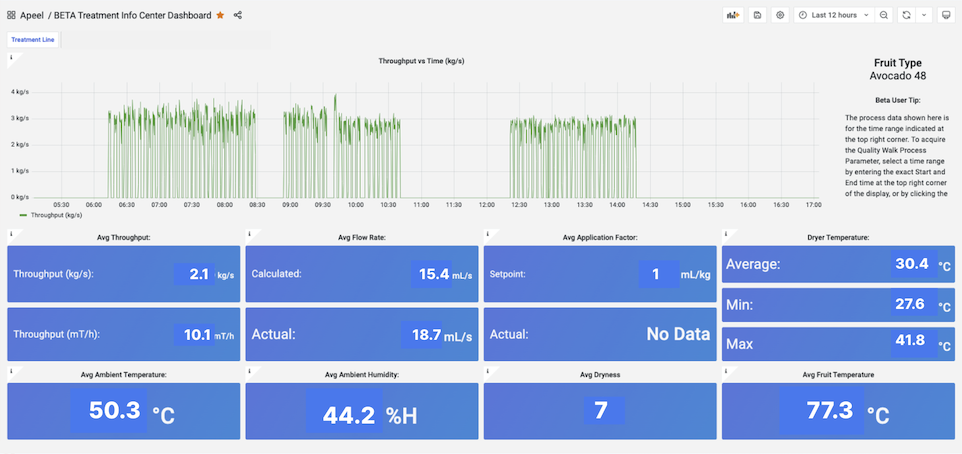Image resolution: width=962 pixels, height=454 pixels.
Task: Open the Apeel folder breadcrumb
Action: [x=32, y=15]
